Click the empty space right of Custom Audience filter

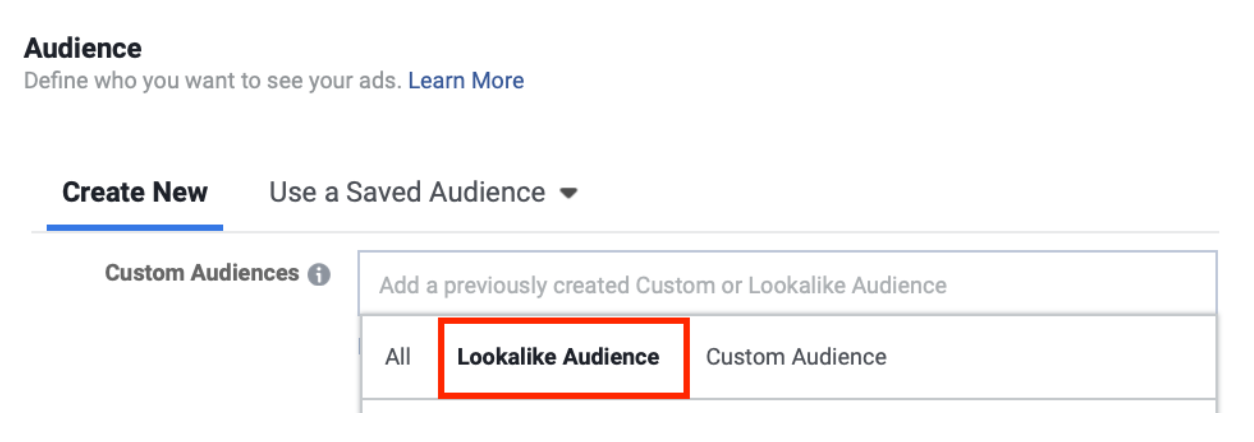pyautogui.click(x=1050, y=357)
